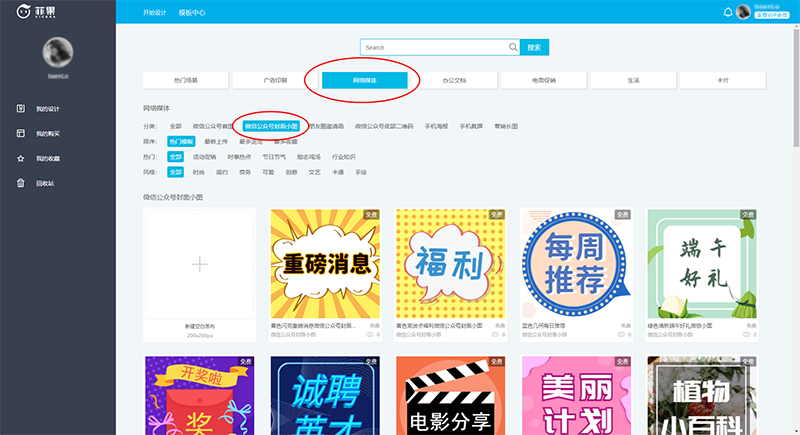Select 营销长图 classification filter

coord(506,126)
